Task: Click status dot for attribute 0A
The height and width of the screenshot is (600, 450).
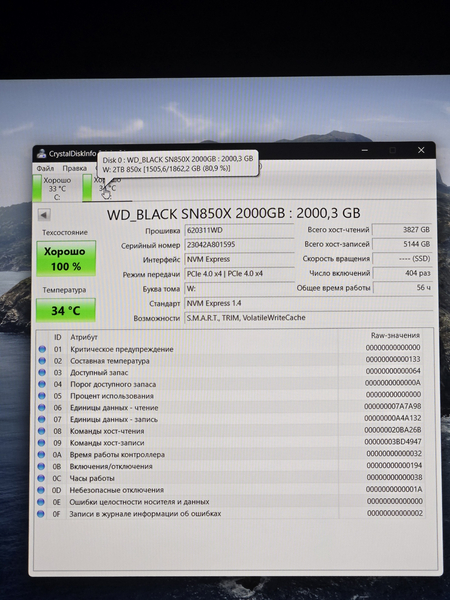Action: [41, 455]
